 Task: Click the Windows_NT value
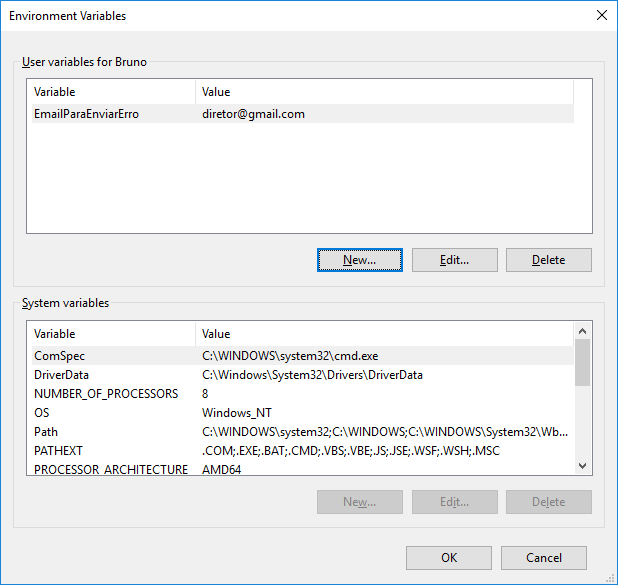[x=237, y=412]
